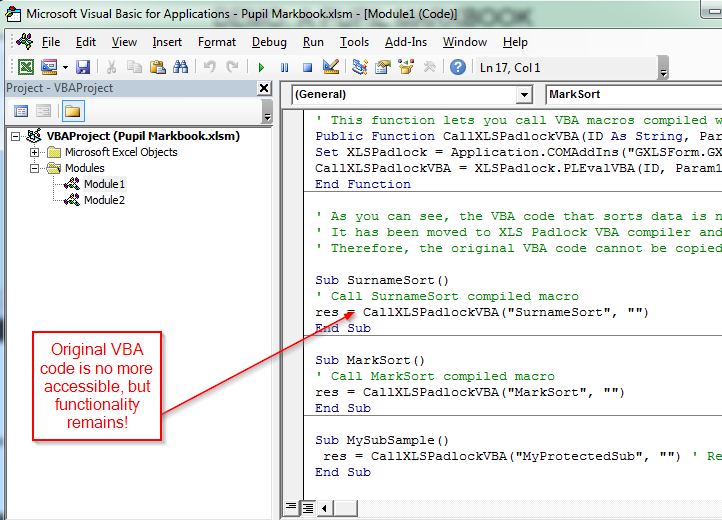This screenshot has height=520, width=722.
Task: Click the Toolbox icon
Action: (x=430, y=67)
